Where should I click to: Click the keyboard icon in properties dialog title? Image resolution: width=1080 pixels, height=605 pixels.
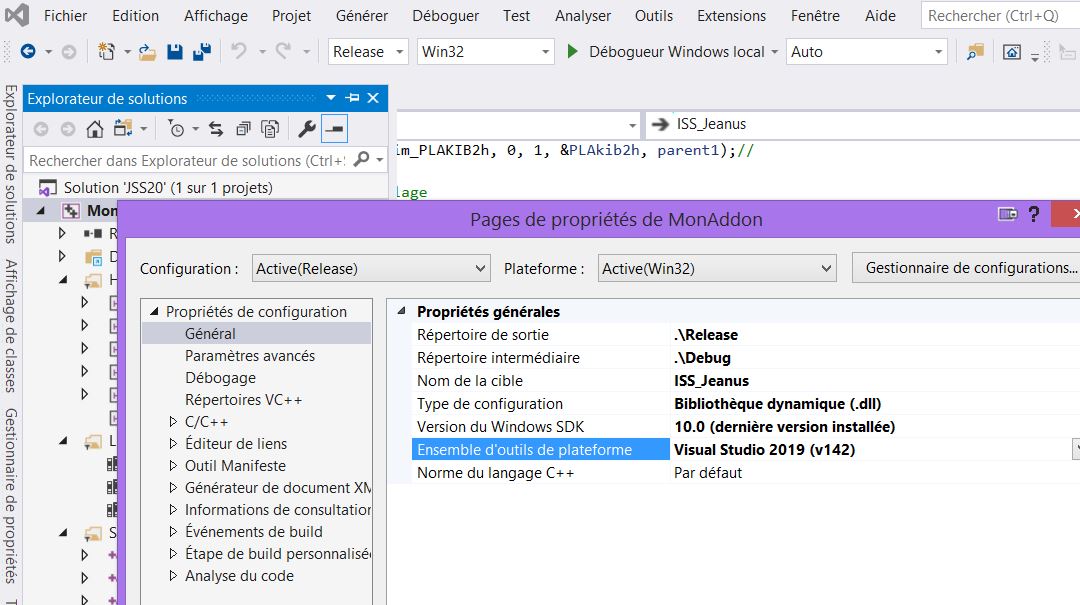coord(1008,214)
